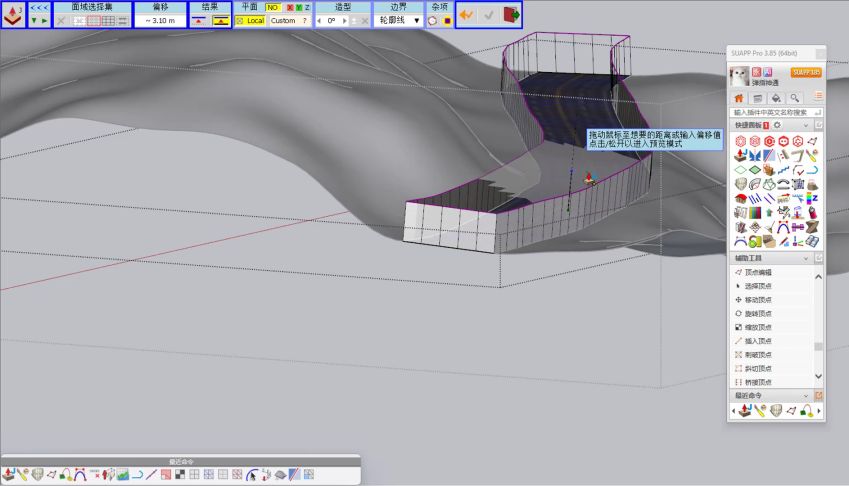The image size is (849, 486).
Task: Click the tools list scrollbar thumb
Action: 819,346
